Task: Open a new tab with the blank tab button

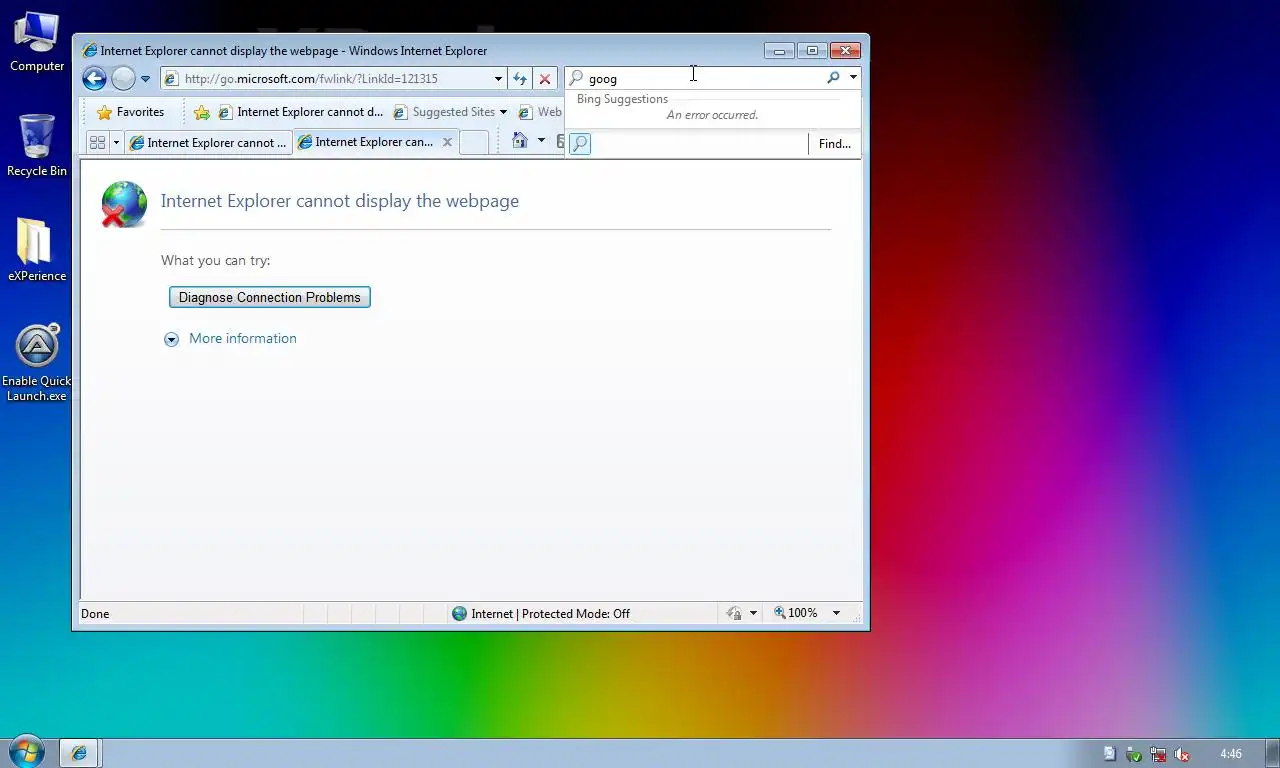Action: tap(474, 143)
